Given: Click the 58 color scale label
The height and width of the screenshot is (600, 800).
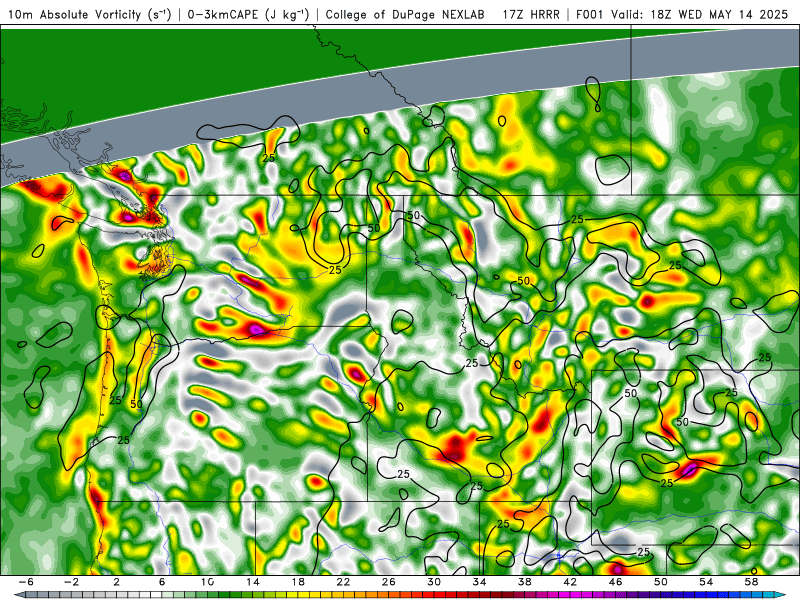Looking at the screenshot, I should pos(752,582).
